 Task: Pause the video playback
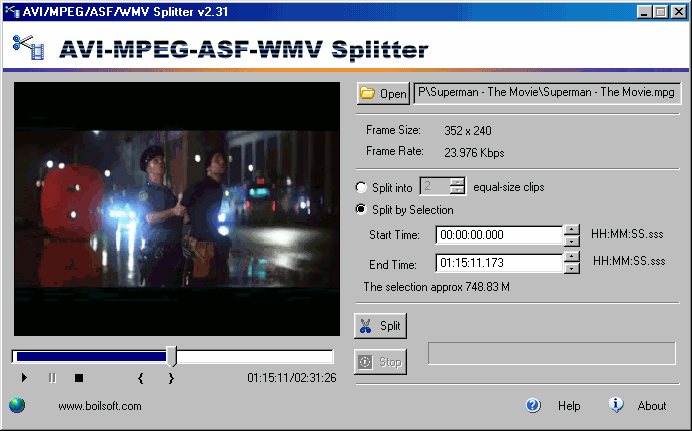(52, 378)
